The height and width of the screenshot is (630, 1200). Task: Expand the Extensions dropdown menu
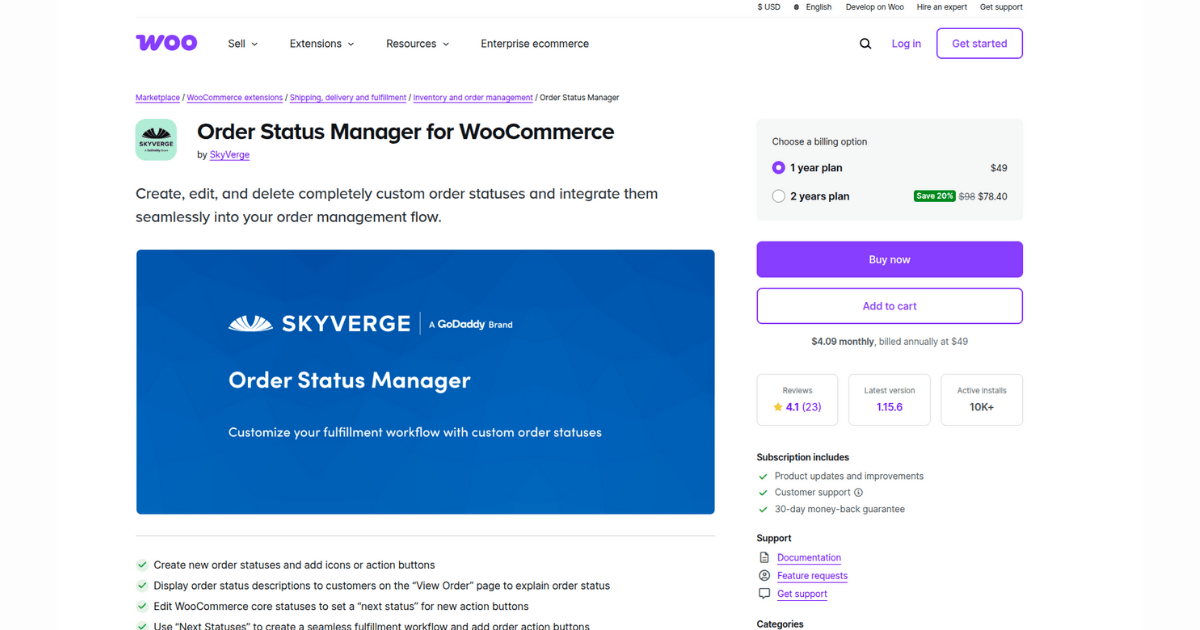tap(322, 44)
